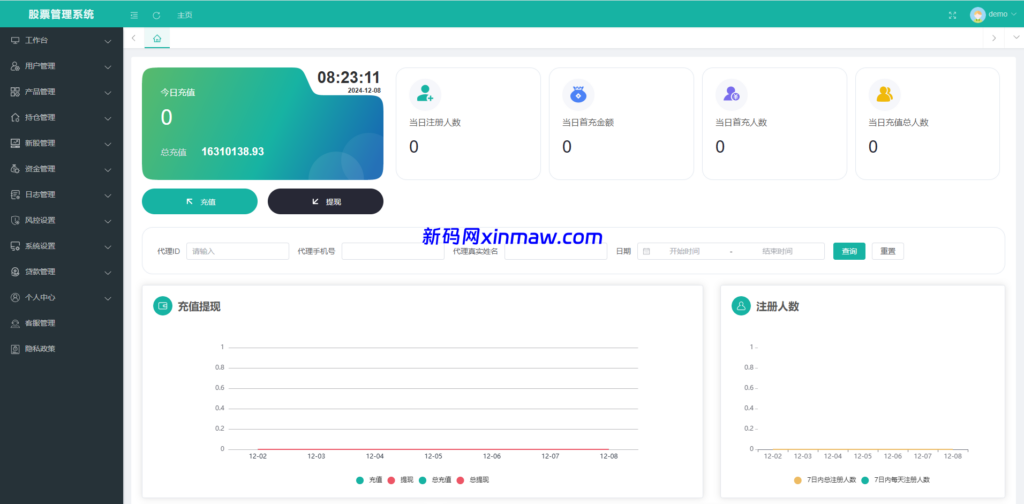
Task: Toggle the 充值 series in the chart legend
Action: click(369, 480)
